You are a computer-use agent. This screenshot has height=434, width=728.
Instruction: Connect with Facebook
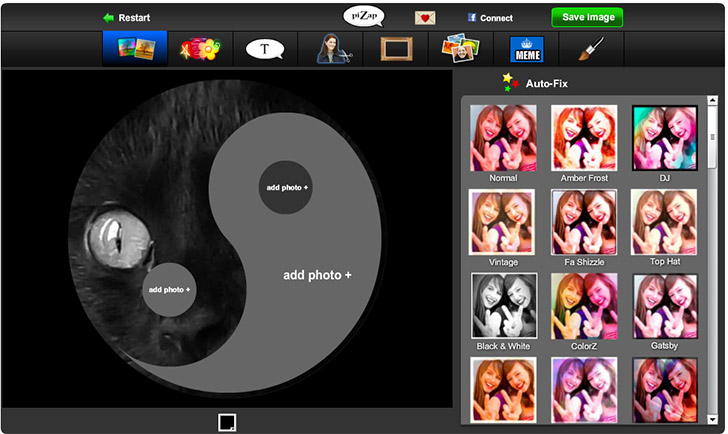(489, 18)
